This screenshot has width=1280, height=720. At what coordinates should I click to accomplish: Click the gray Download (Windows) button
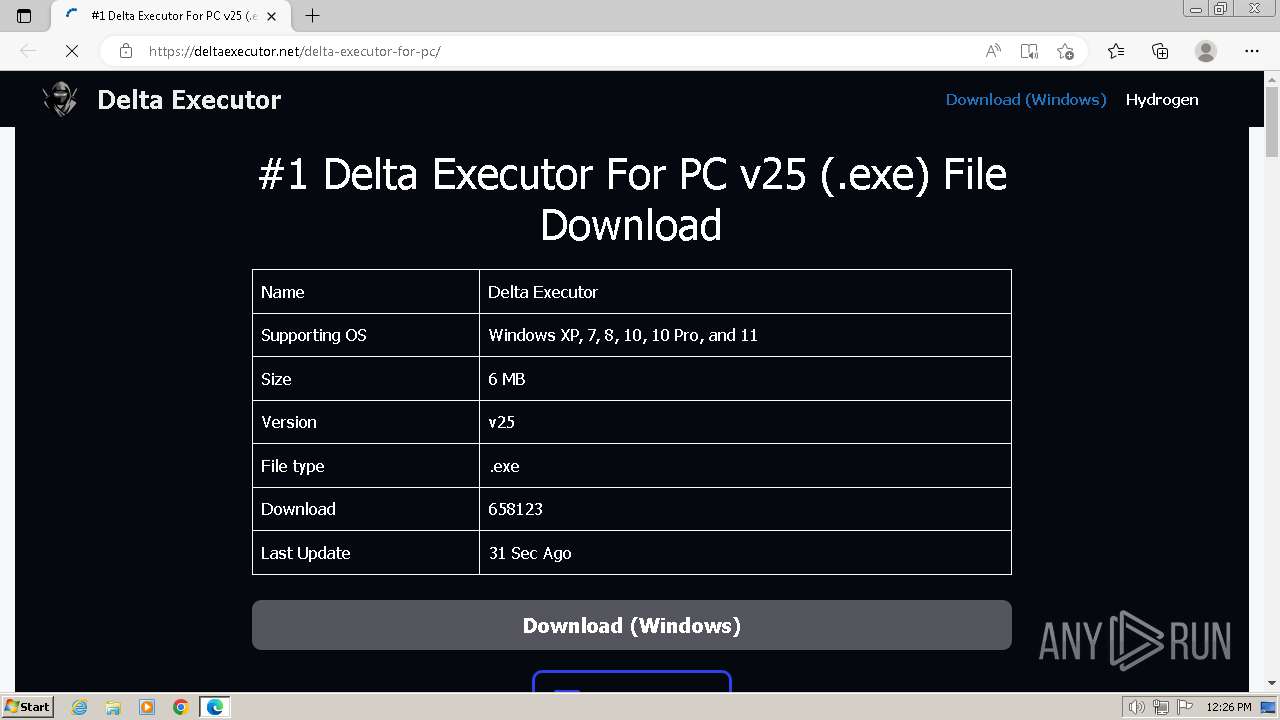click(632, 625)
